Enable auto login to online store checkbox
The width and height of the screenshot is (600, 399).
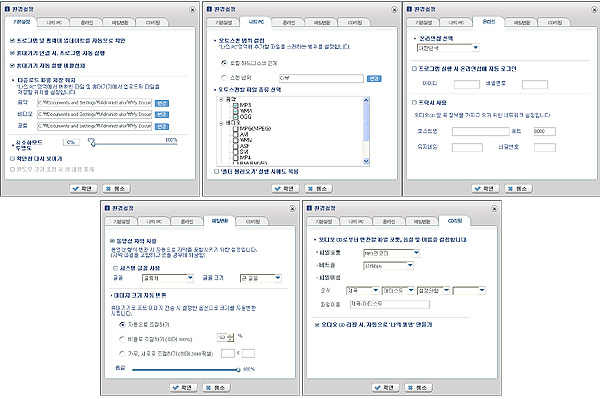coord(414,69)
